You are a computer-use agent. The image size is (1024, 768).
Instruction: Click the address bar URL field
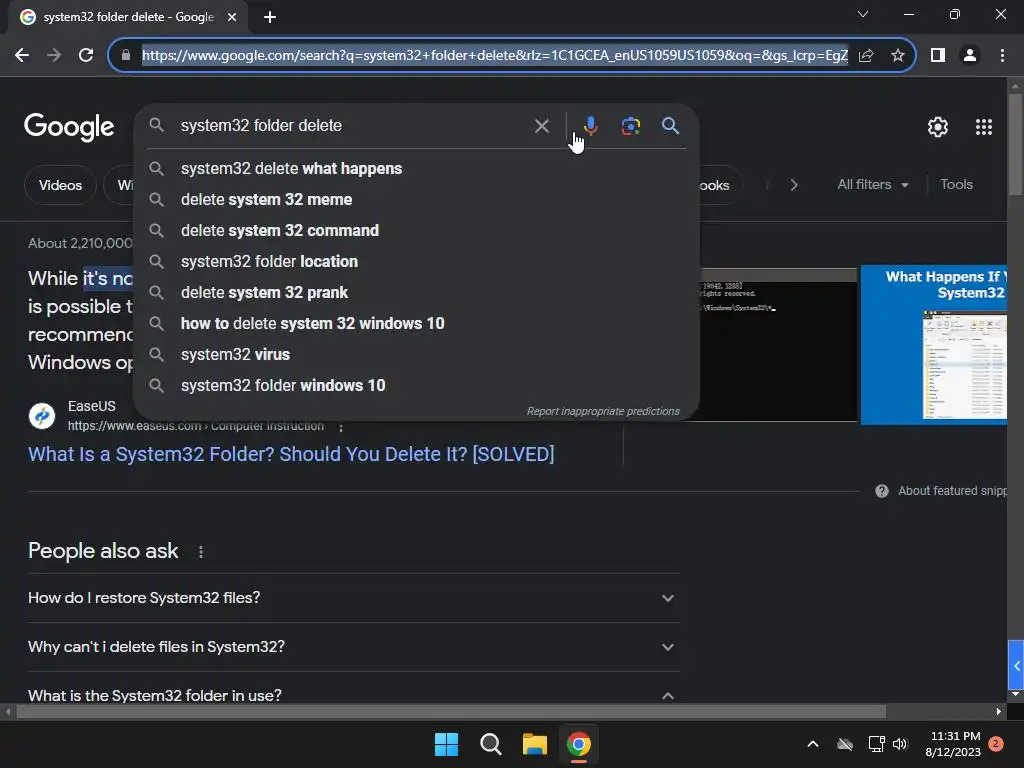coord(494,56)
